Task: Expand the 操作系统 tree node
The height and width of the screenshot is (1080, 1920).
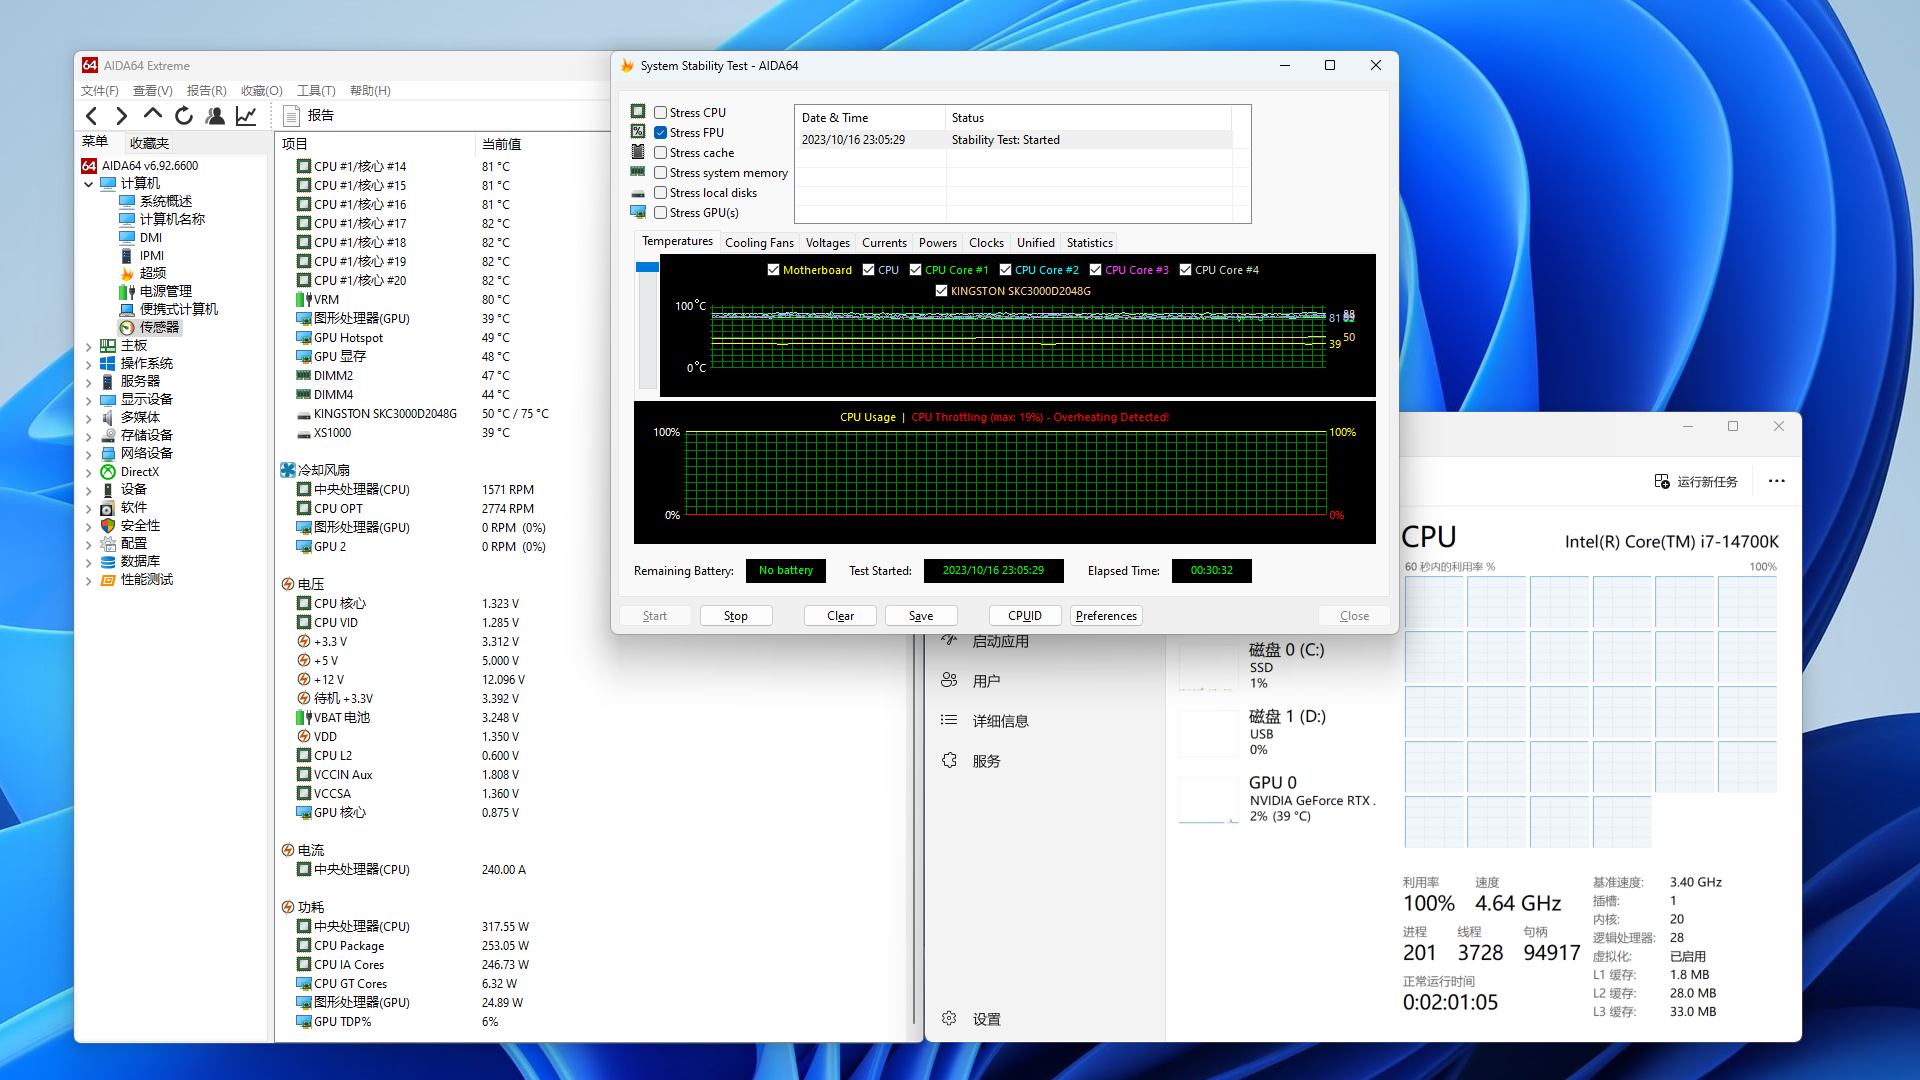Action: pos(89,364)
